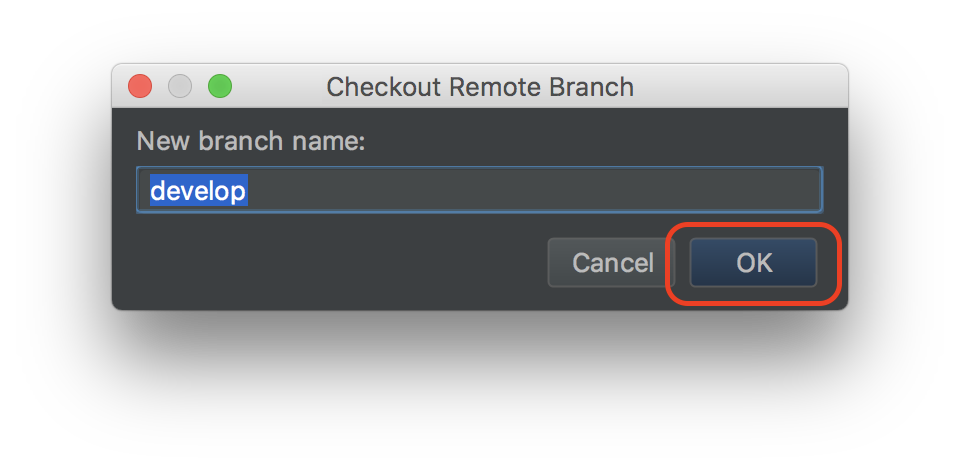Confirm checkout with the OK button
Image resolution: width=960 pixels, height=470 pixels.
click(753, 263)
